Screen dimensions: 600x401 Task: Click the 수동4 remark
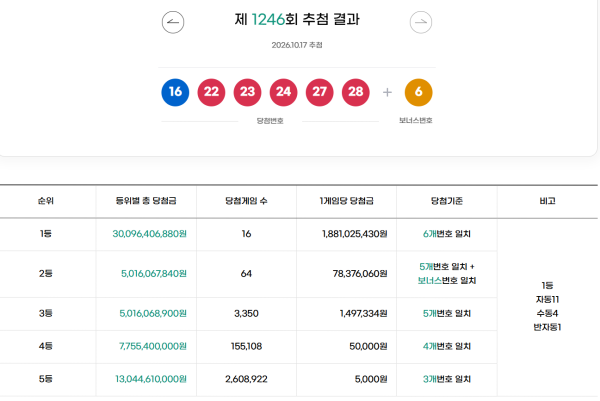(x=548, y=313)
